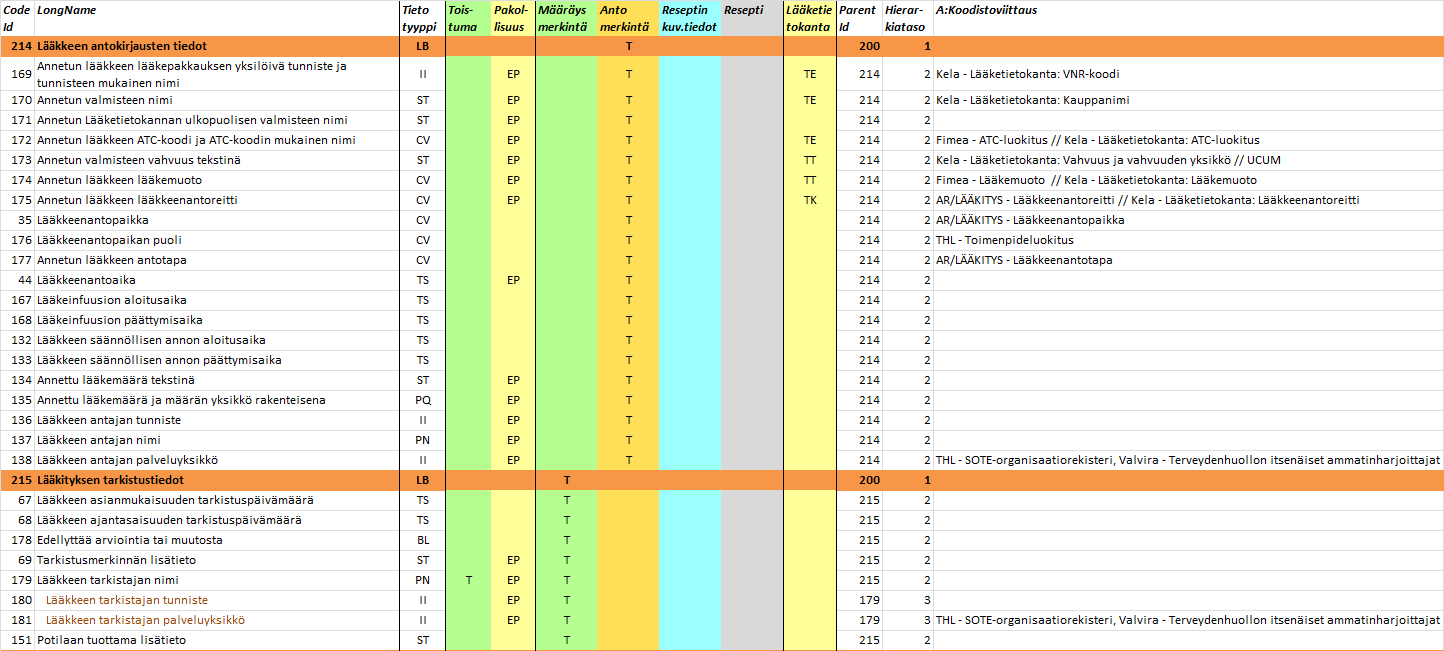Screen dimensions: 1444x651
Task: Select the yellow 'Pakollisuus' header cell
Action: tap(513, 18)
